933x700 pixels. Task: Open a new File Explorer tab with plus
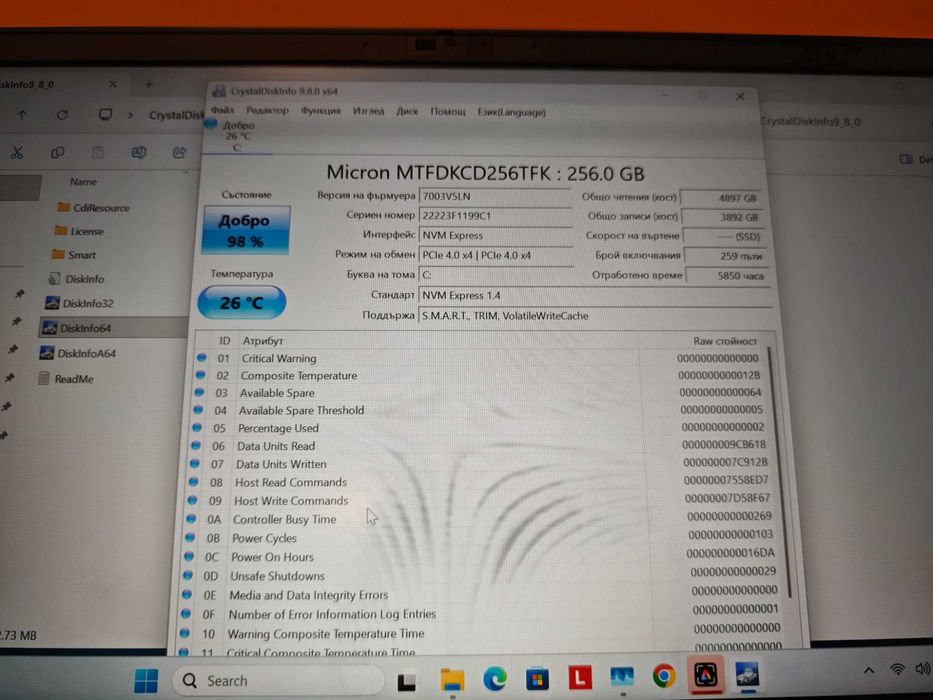pos(149,85)
